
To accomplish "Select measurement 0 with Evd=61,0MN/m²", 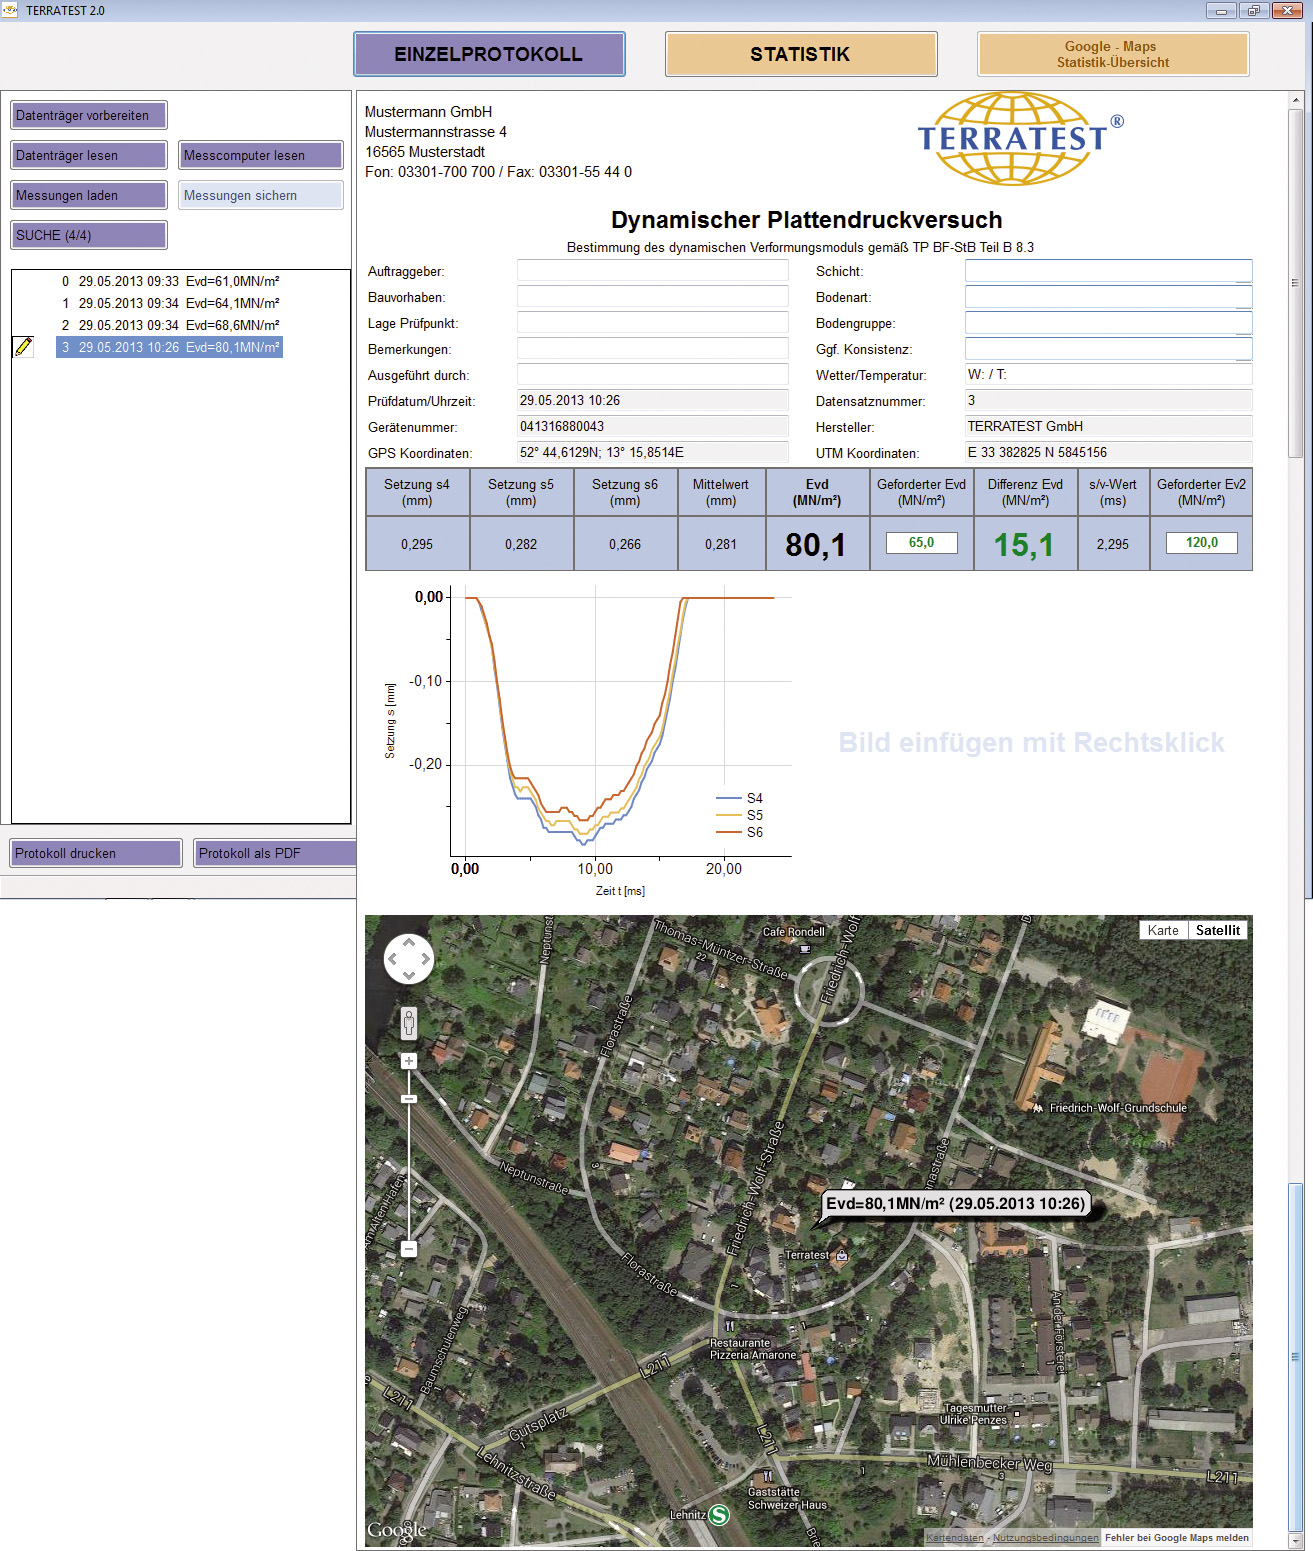I will [170, 281].
